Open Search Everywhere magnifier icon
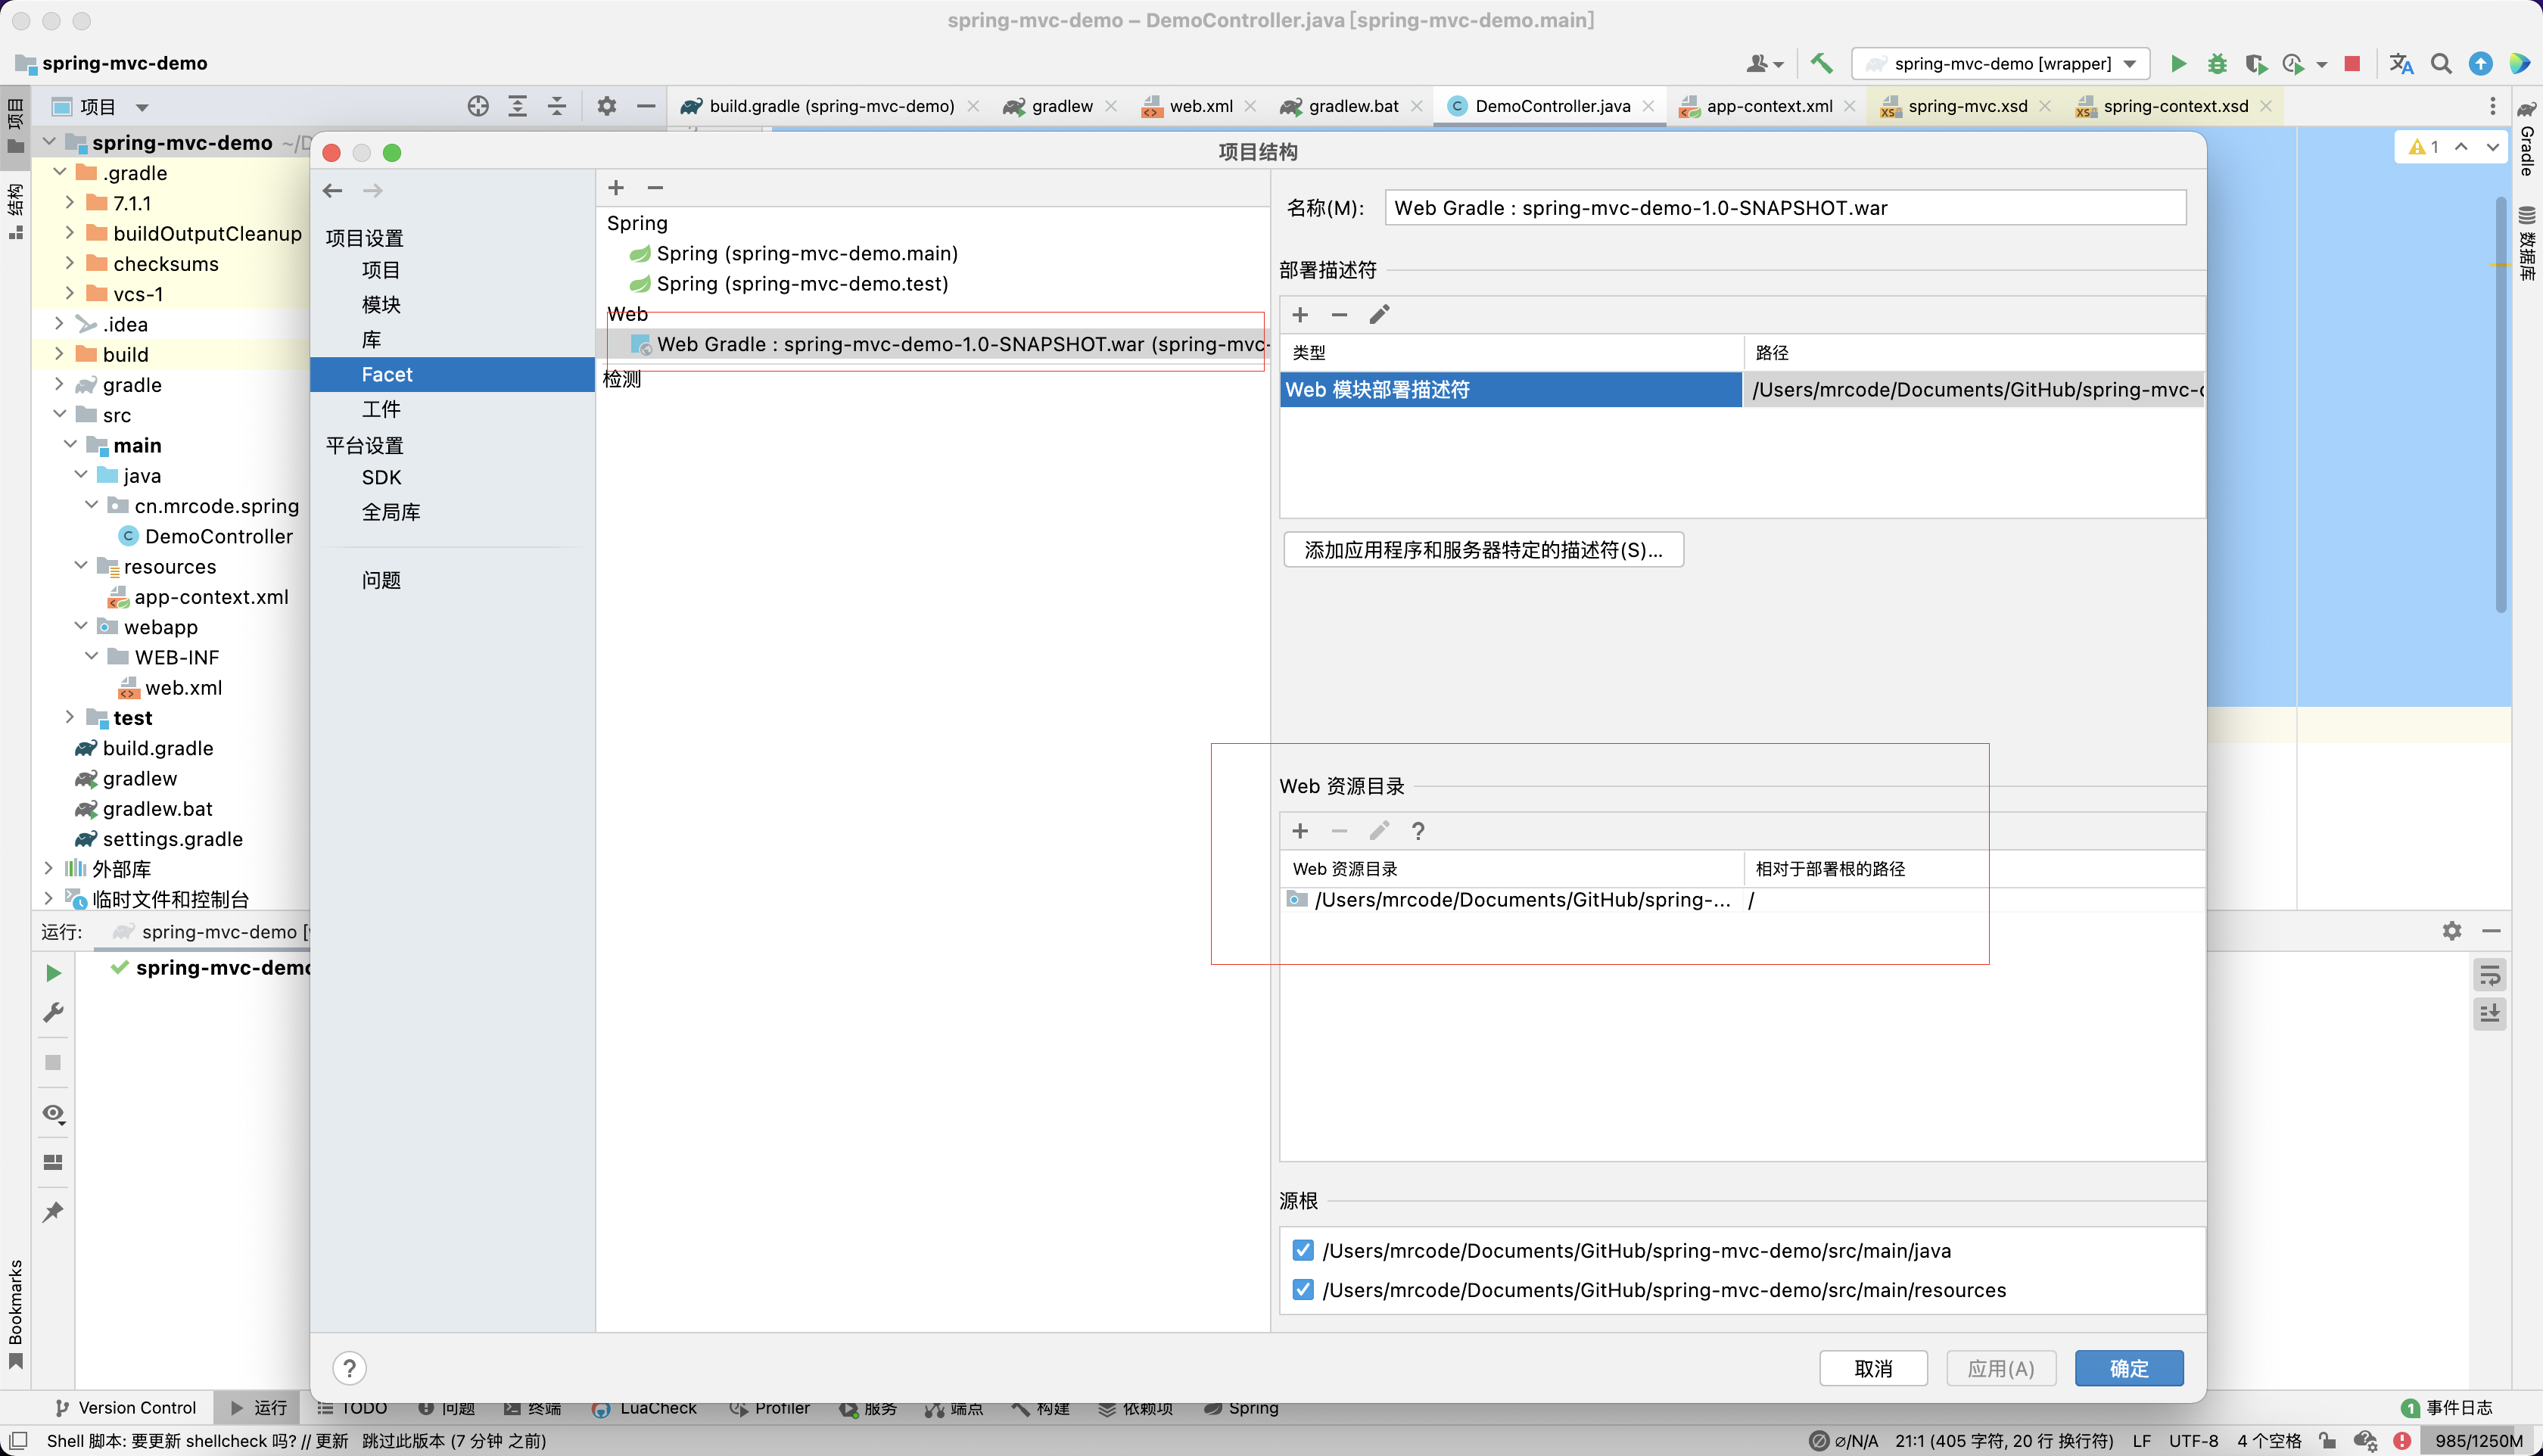 click(2441, 64)
